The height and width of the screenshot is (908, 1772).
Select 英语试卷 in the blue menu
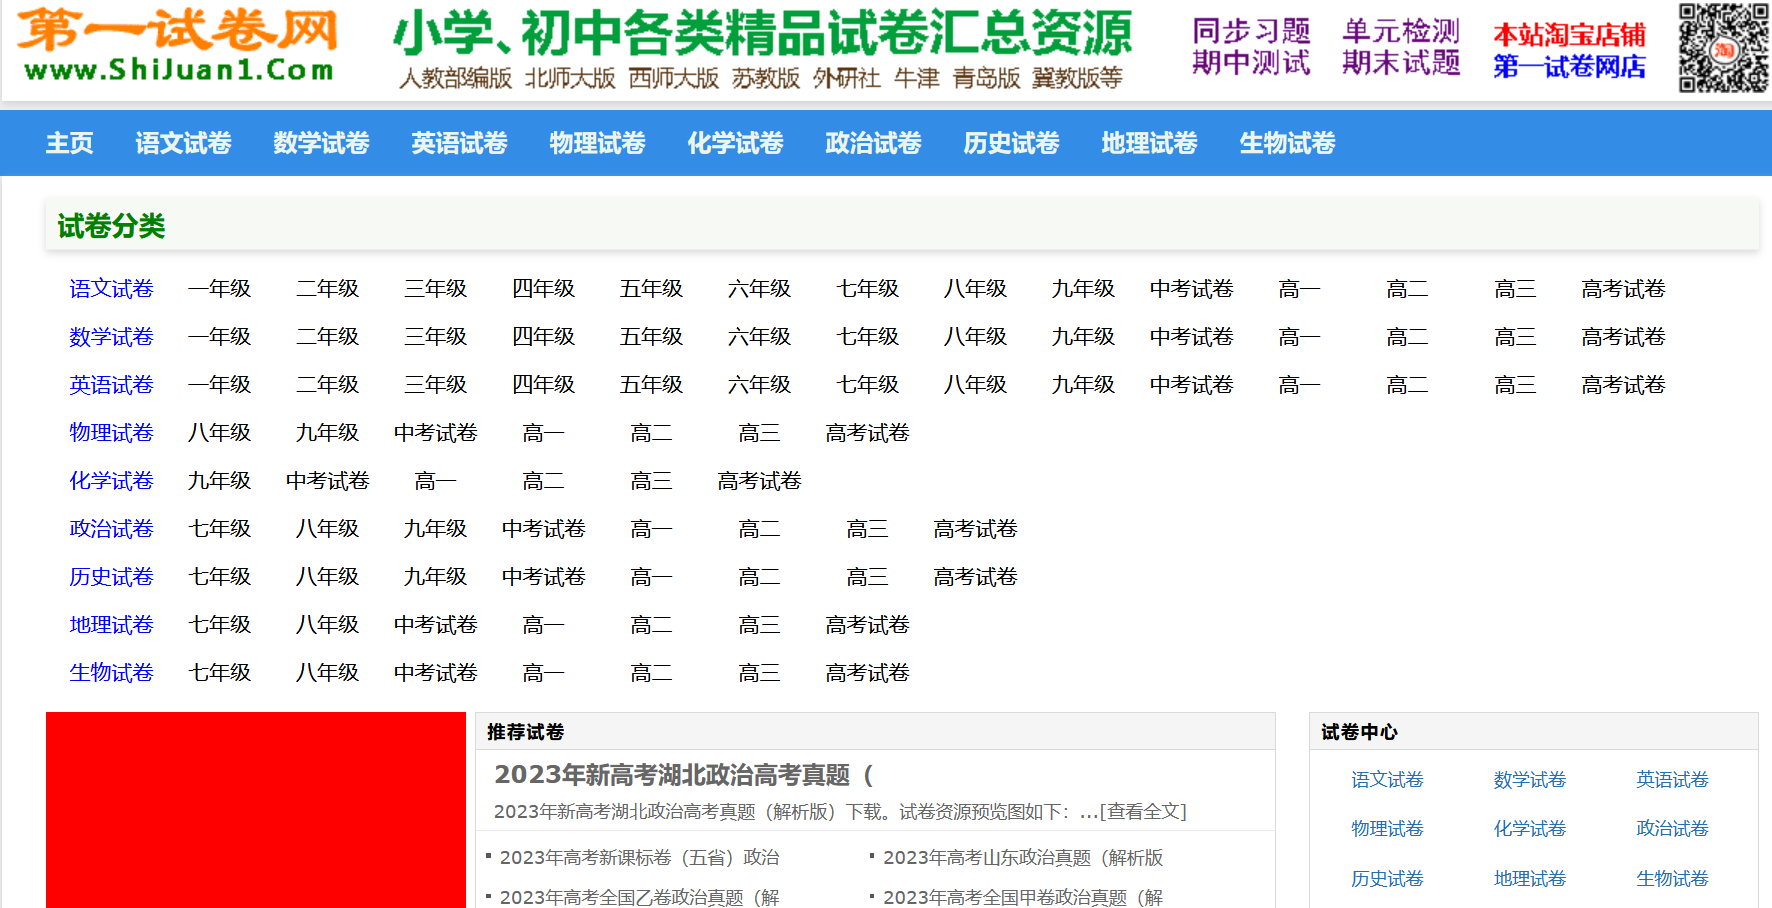tap(459, 143)
